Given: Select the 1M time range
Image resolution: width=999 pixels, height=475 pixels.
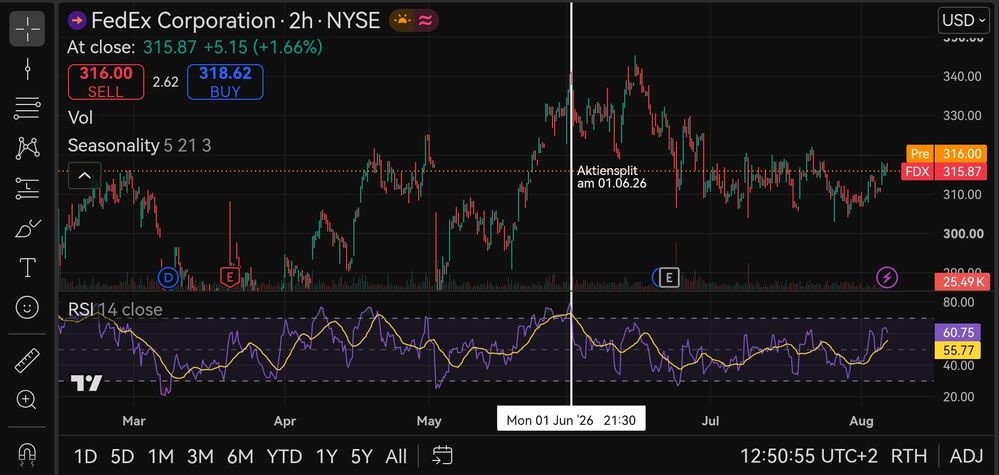Looking at the screenshot, I should [161, 456].
